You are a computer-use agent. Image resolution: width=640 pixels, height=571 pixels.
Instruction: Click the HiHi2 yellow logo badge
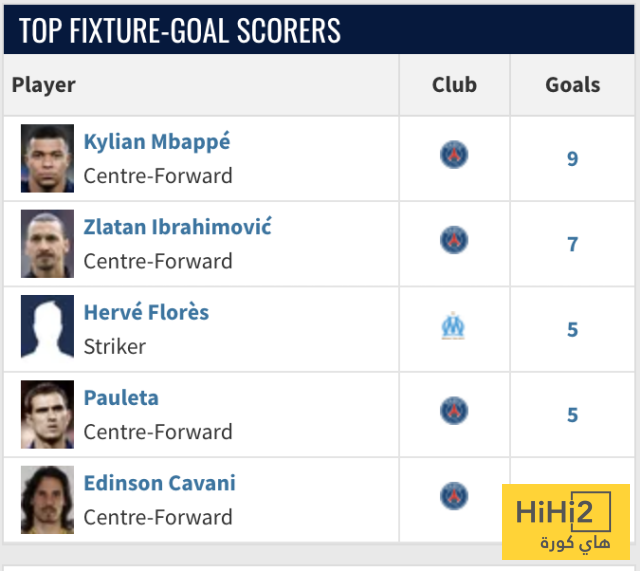pyautogui.click(x=566, y=522)
